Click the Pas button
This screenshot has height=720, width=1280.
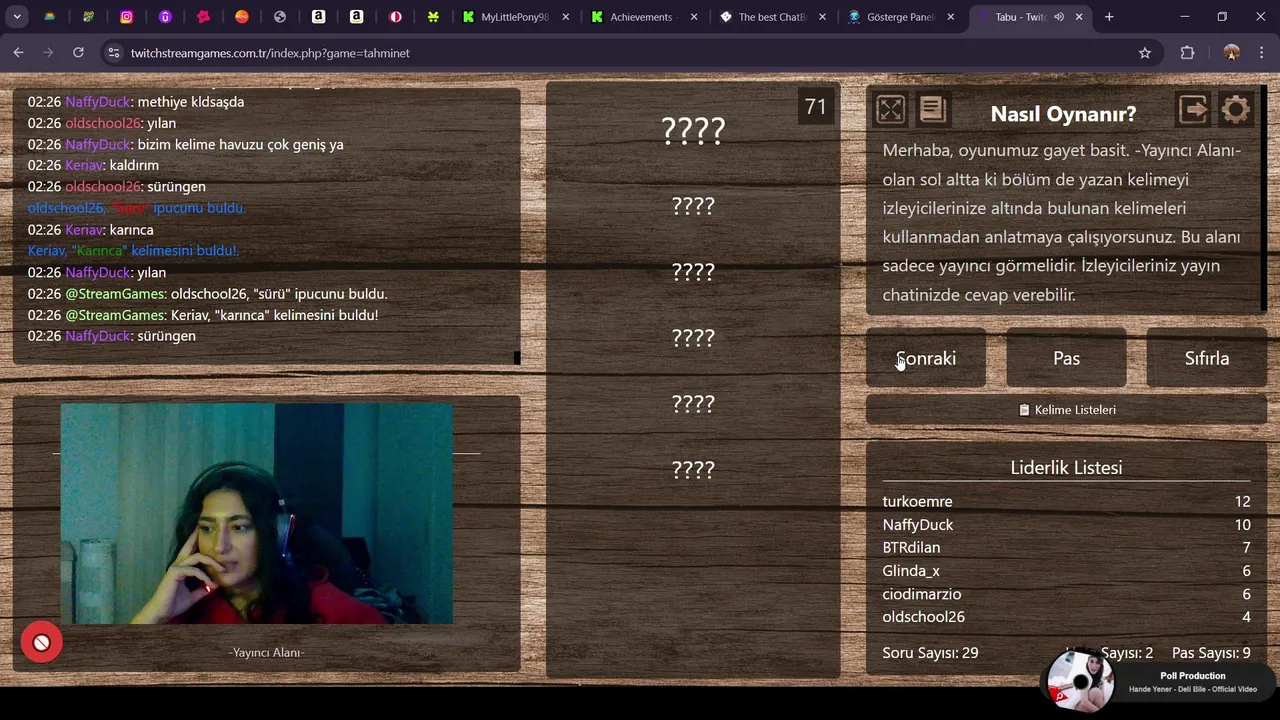pyautogui.click(x=1066, y=358)
